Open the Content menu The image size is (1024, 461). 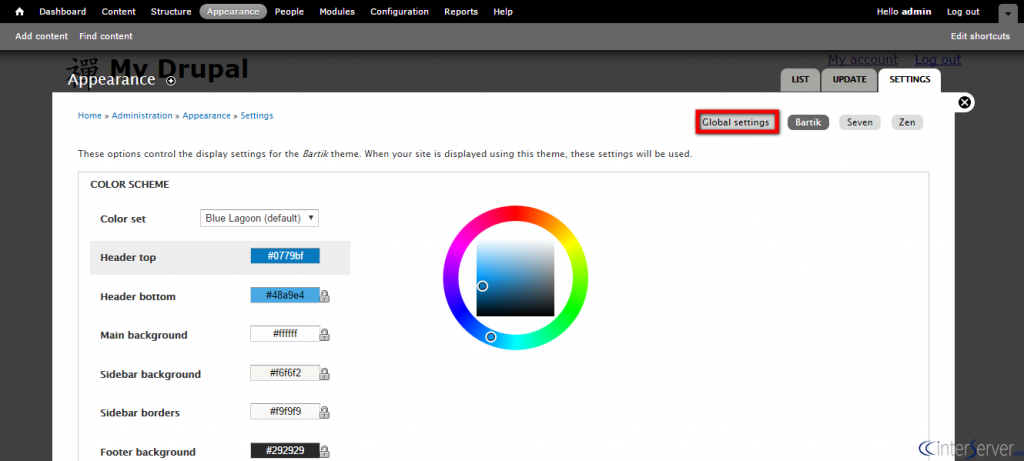coord(119,12)
